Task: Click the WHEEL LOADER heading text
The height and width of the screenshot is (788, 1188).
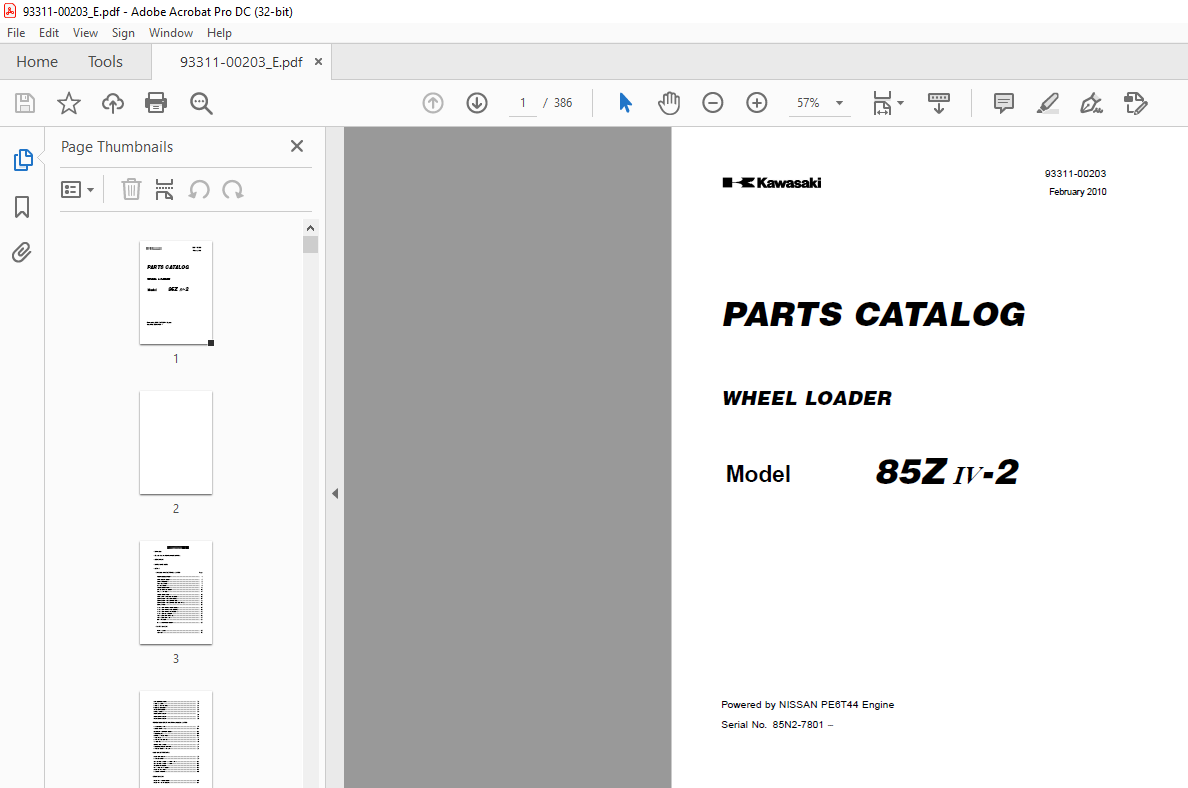Action: (x=807, y=398)
